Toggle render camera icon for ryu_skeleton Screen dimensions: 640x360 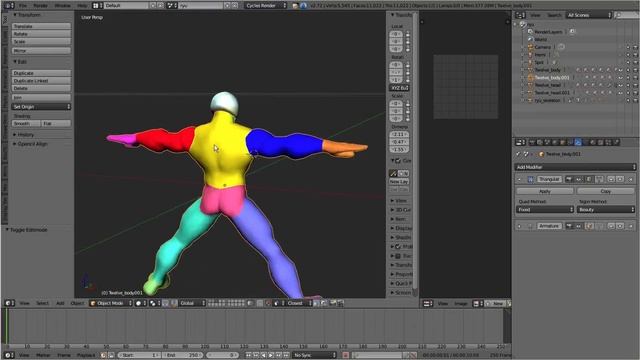[x=636, y=100]
